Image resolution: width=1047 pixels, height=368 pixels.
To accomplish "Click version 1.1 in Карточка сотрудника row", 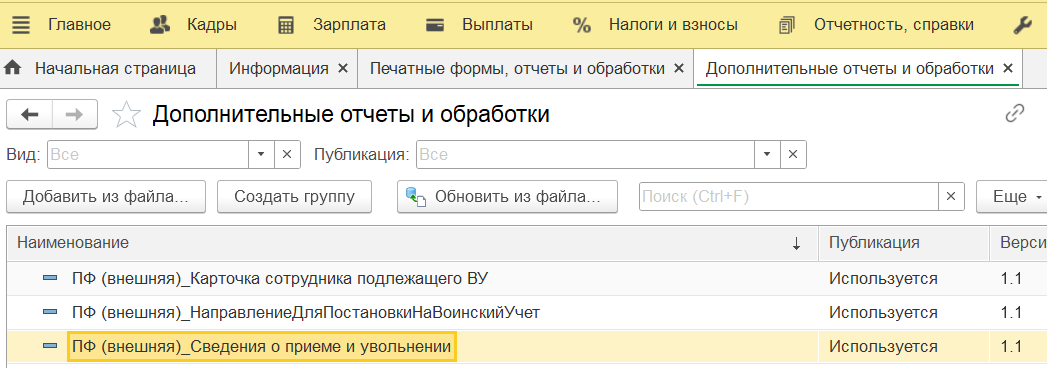I will 1012,279.
